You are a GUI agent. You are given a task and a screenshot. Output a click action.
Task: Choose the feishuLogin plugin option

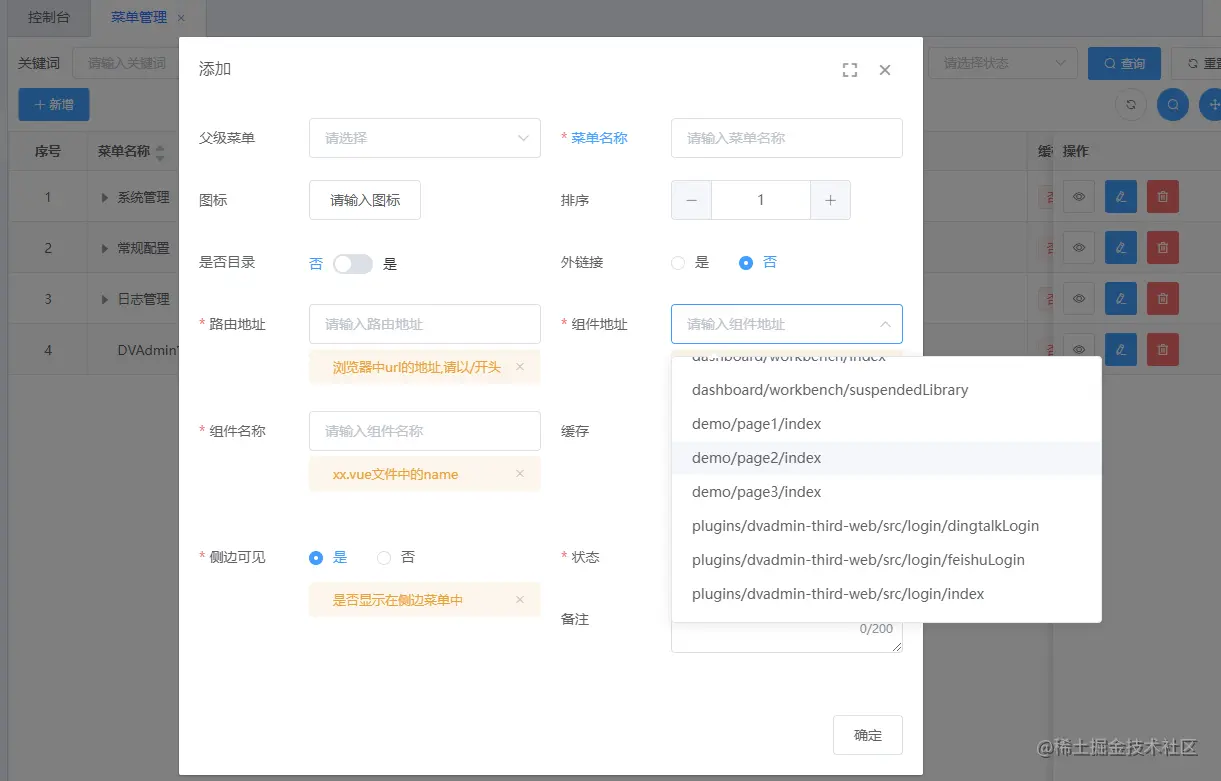tap(887, 560)
